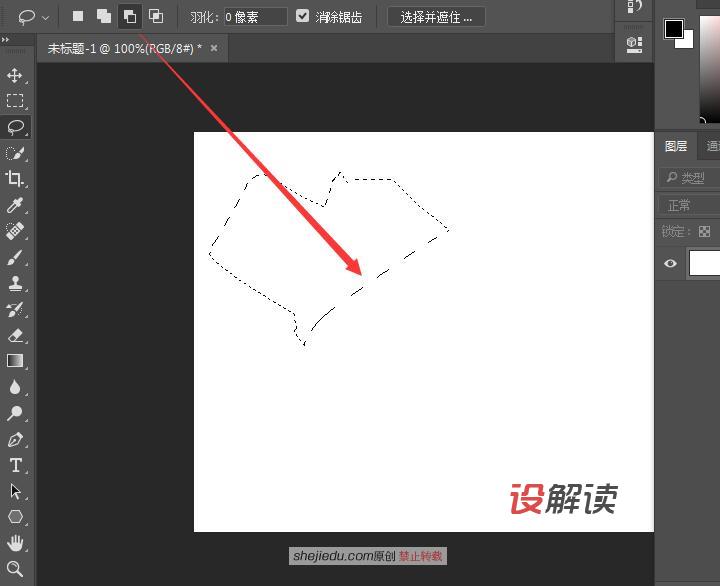The width and height of the screenshot is (720, 586).
Task: Choose Add to Selection mode
Action: pos(104,17)
